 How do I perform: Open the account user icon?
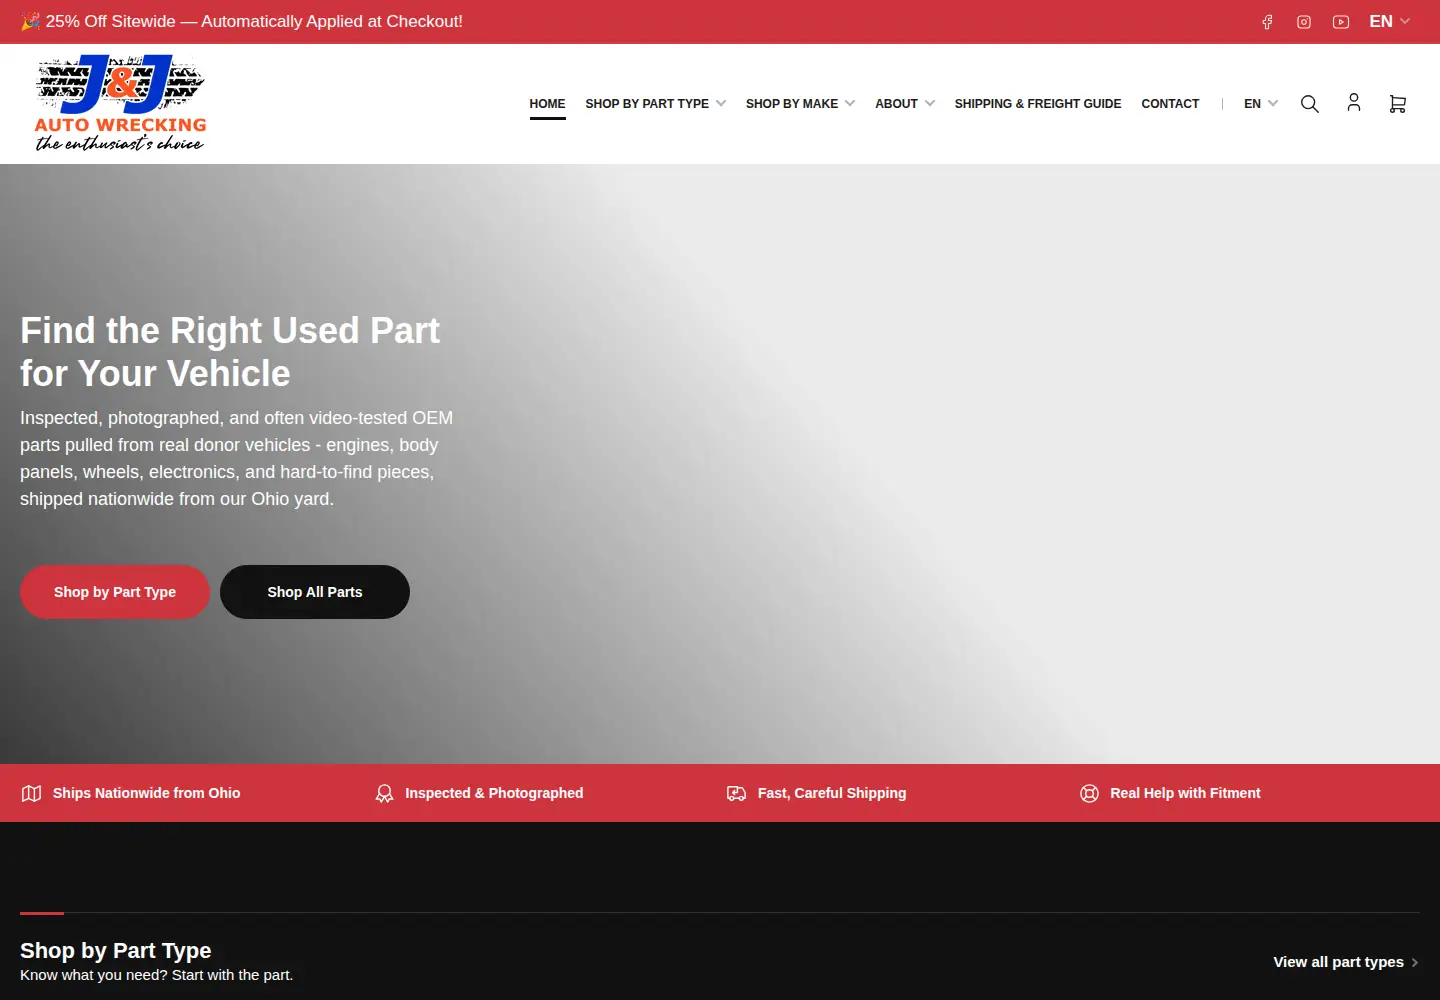(1354, 103)
